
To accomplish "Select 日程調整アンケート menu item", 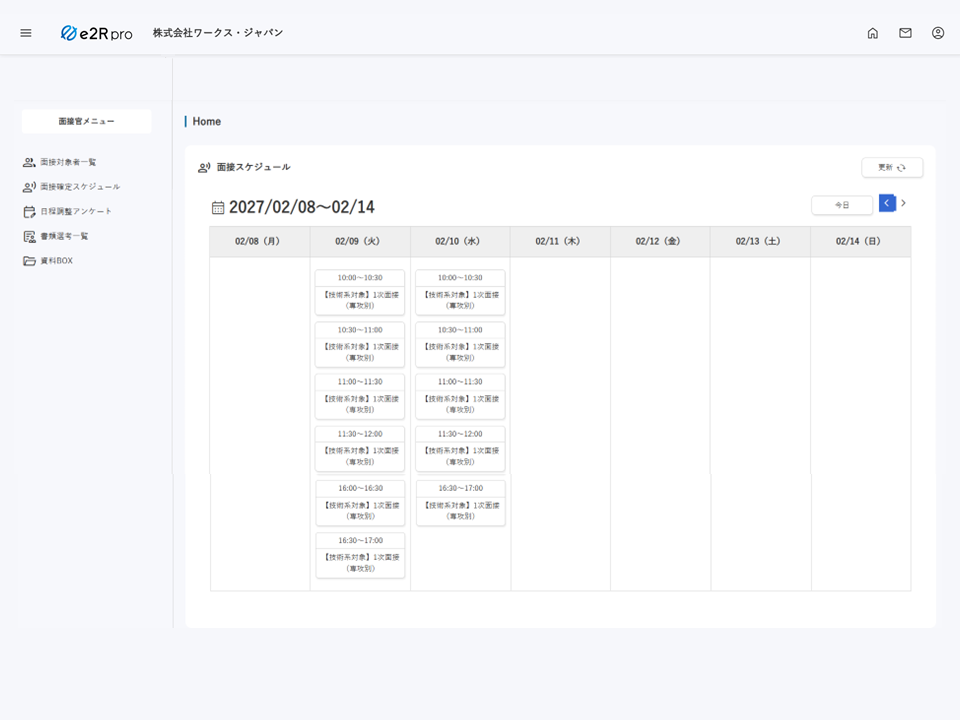I will (76, 212).
